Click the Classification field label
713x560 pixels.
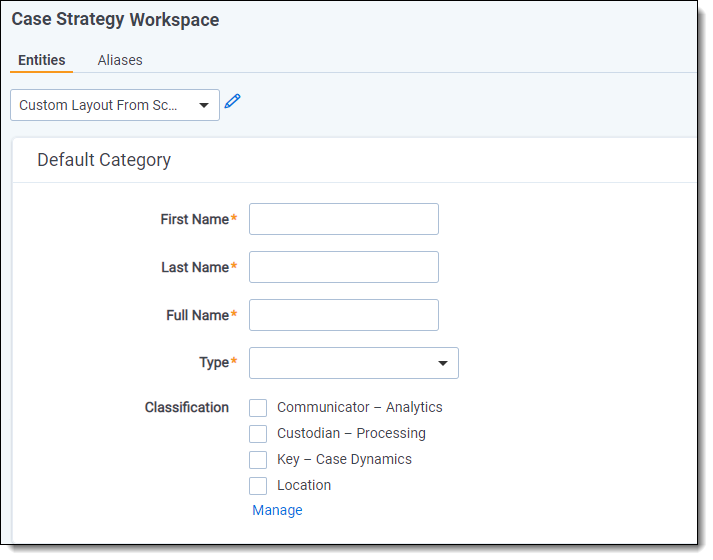186,407
